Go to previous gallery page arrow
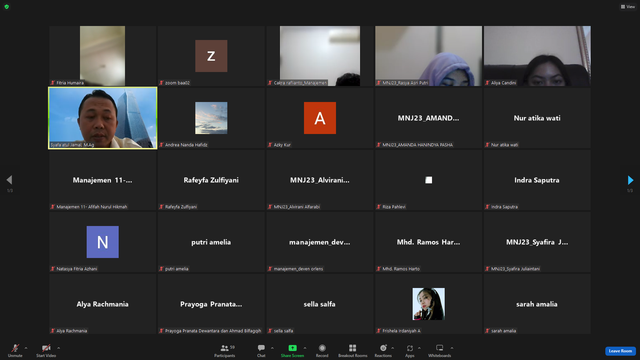 tap(9, 180)
